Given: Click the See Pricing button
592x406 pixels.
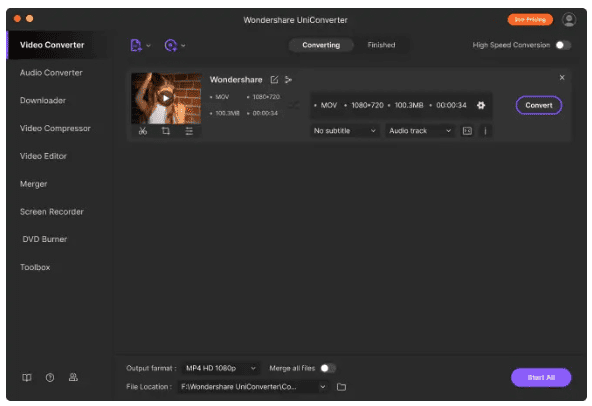Looking at the screenshot, I should click(x=530, y=19).
